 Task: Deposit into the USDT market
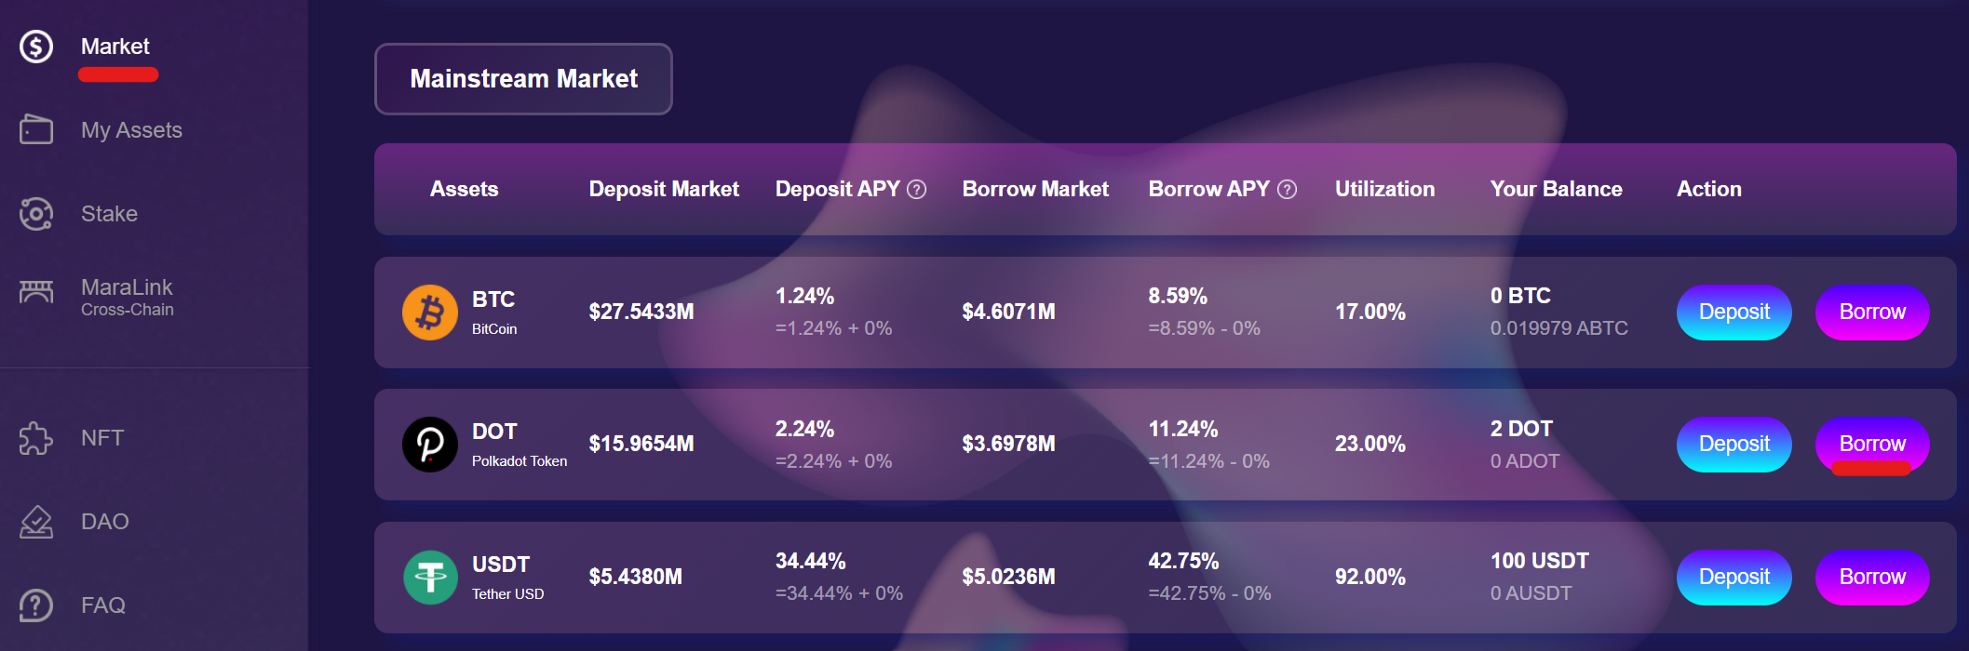click(x=1734, y=577)
